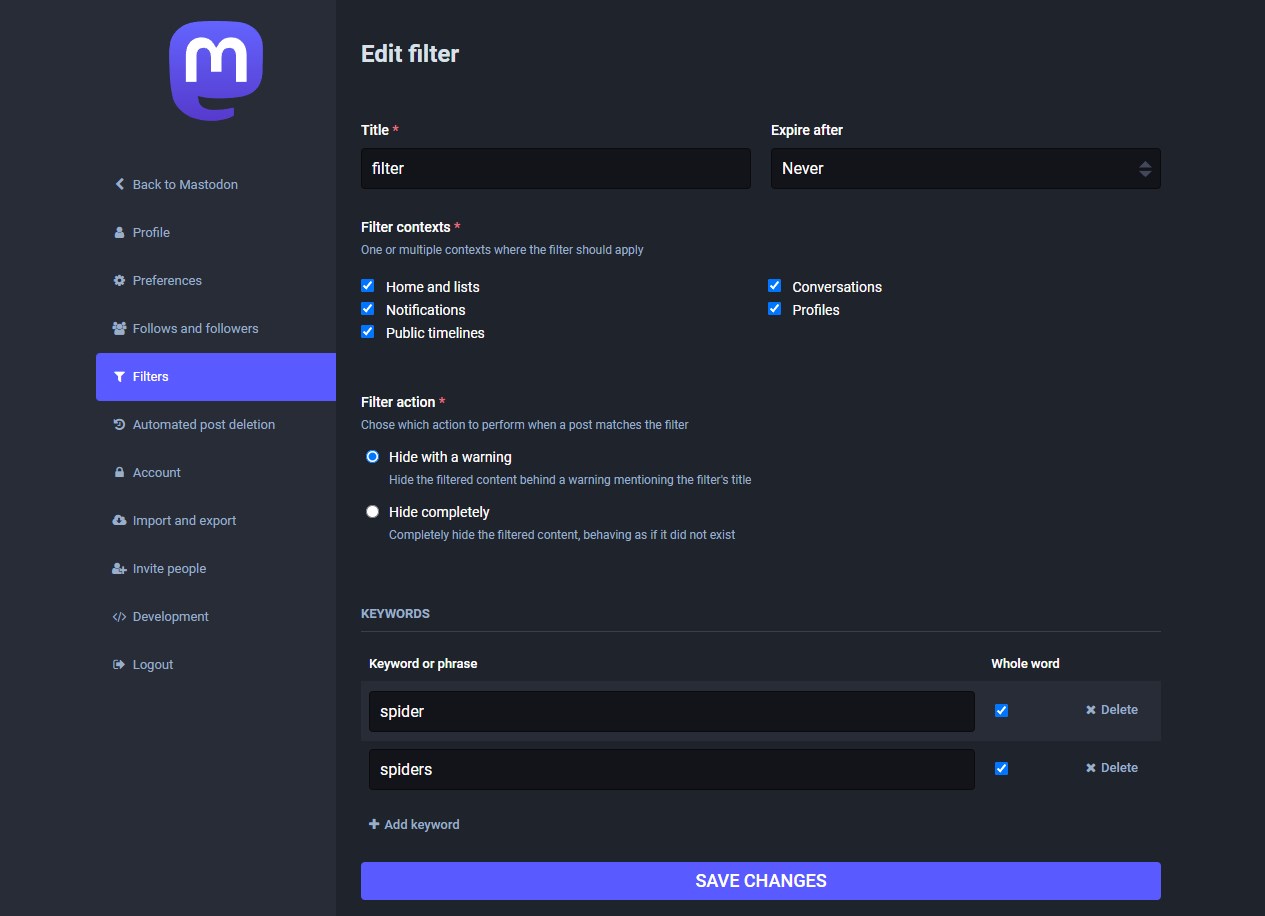Click into the Title input field
1265x916 pixels.
[556, 168]
